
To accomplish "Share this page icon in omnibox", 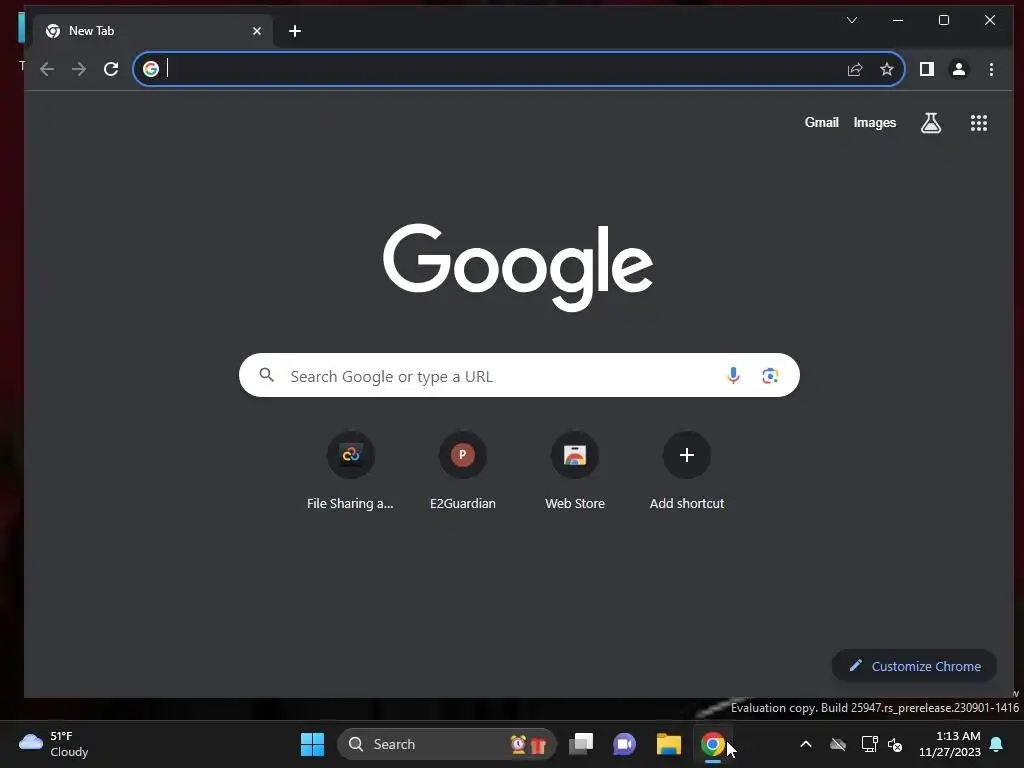I will [x=855, y=69].
